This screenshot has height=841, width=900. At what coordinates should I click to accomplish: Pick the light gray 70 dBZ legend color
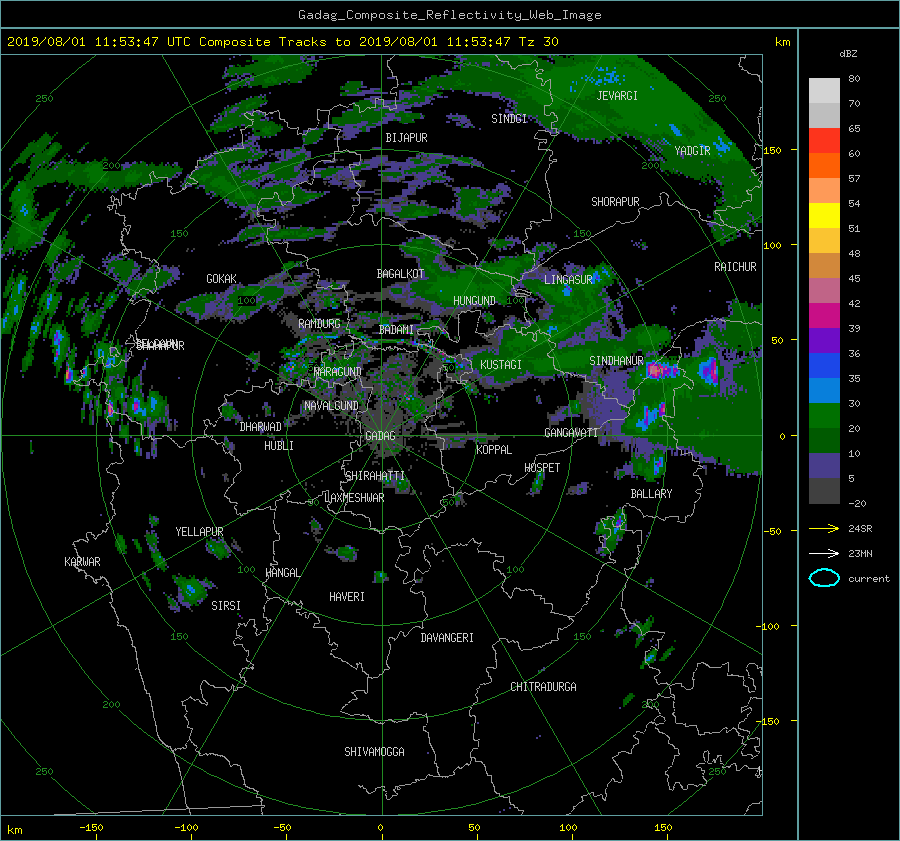coord(824,91)
